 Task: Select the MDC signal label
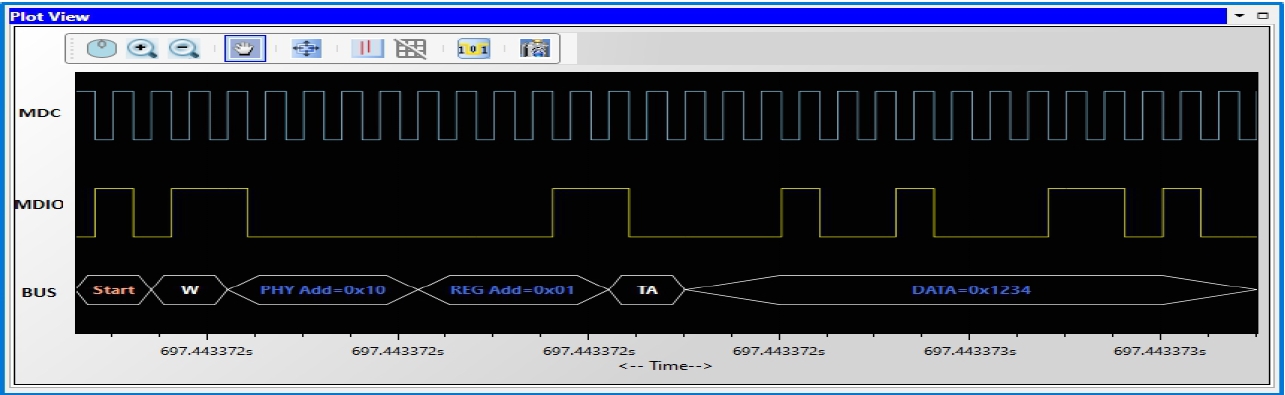(40, 113)
